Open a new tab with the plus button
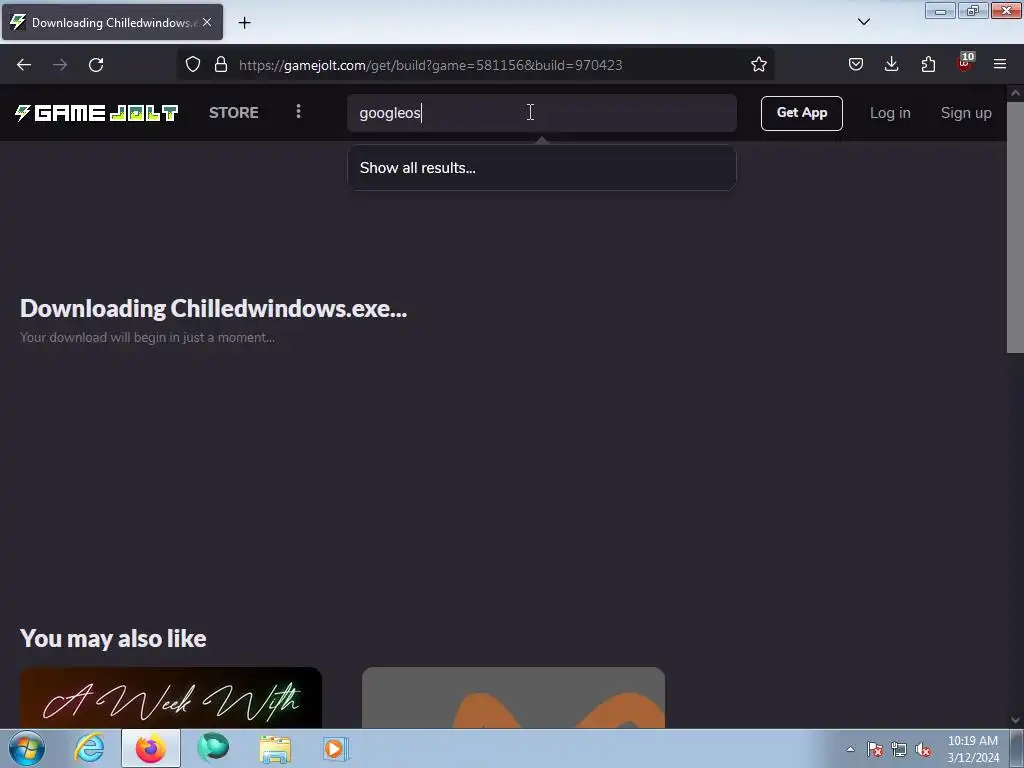The width and height of the screenshot is (1024, 768). pos(244,23)
